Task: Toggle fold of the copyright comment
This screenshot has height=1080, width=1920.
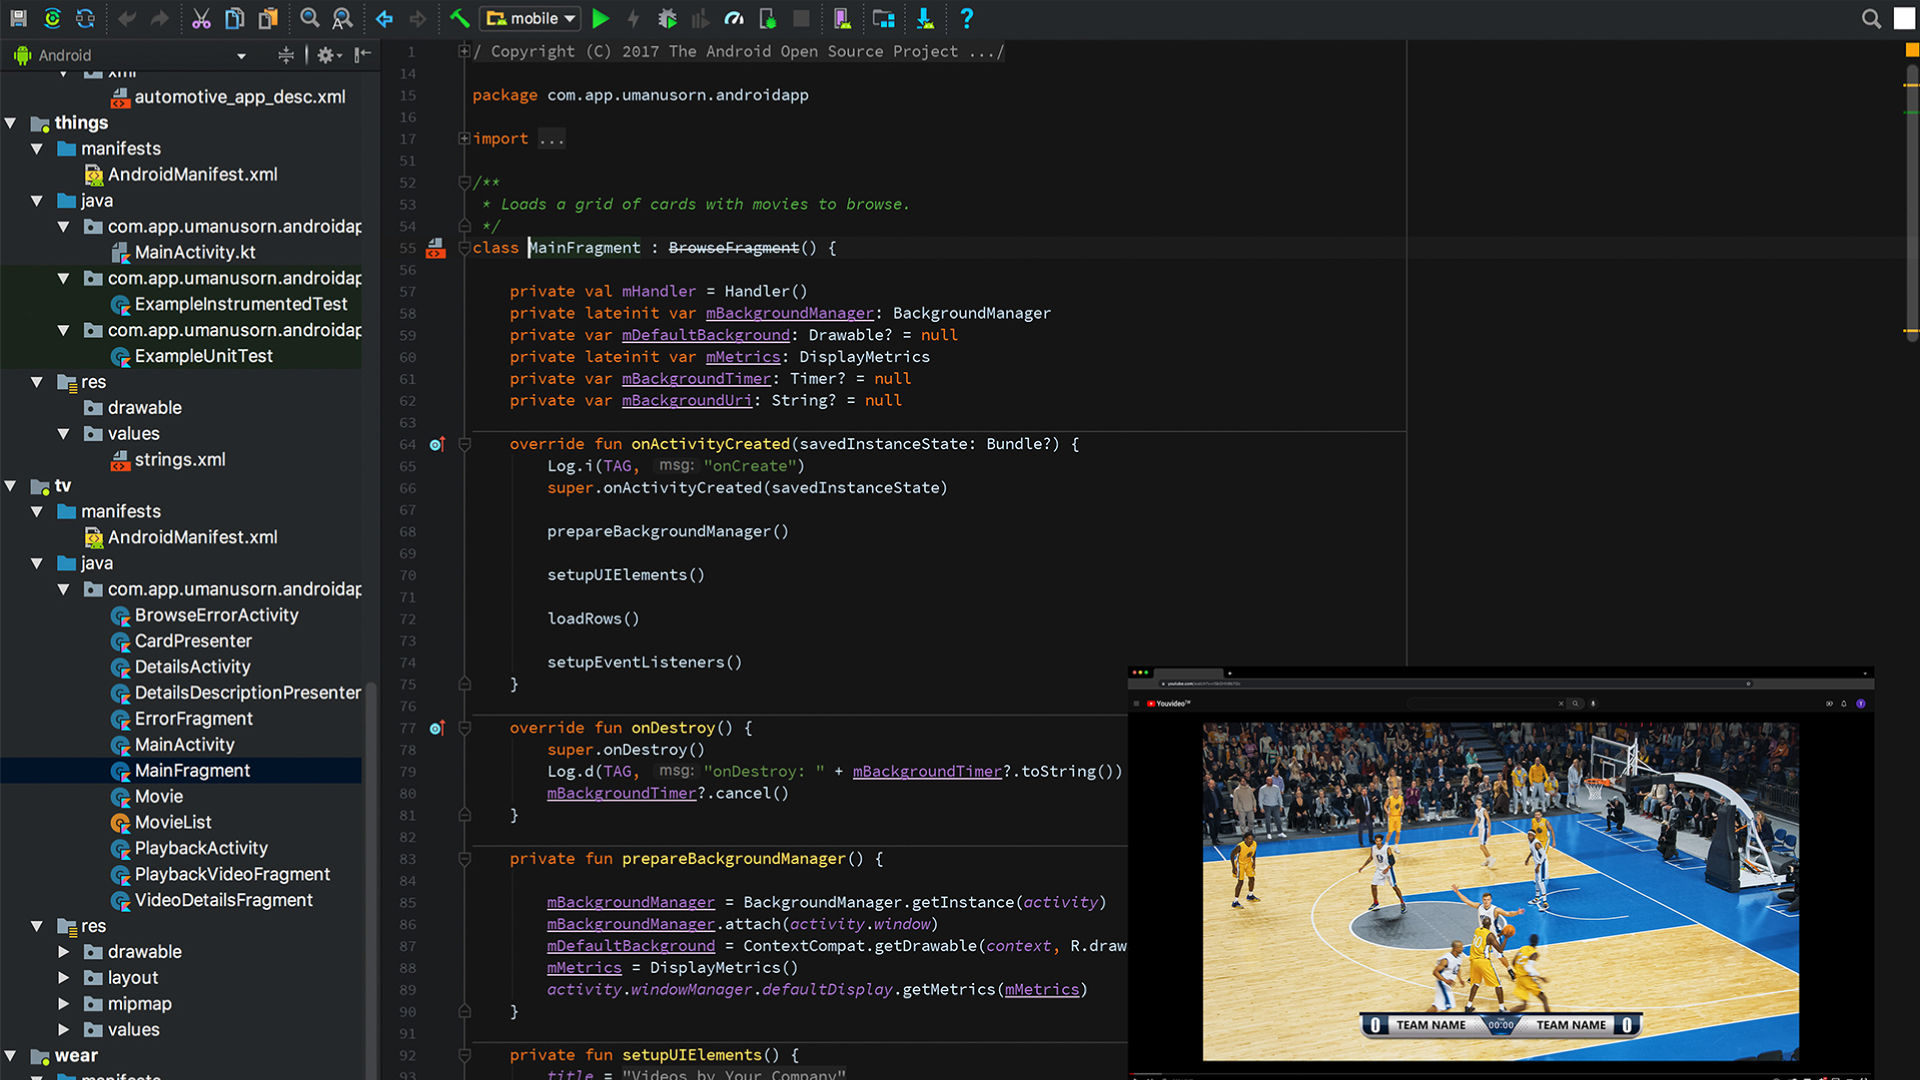Action: [x=464, y=51]
